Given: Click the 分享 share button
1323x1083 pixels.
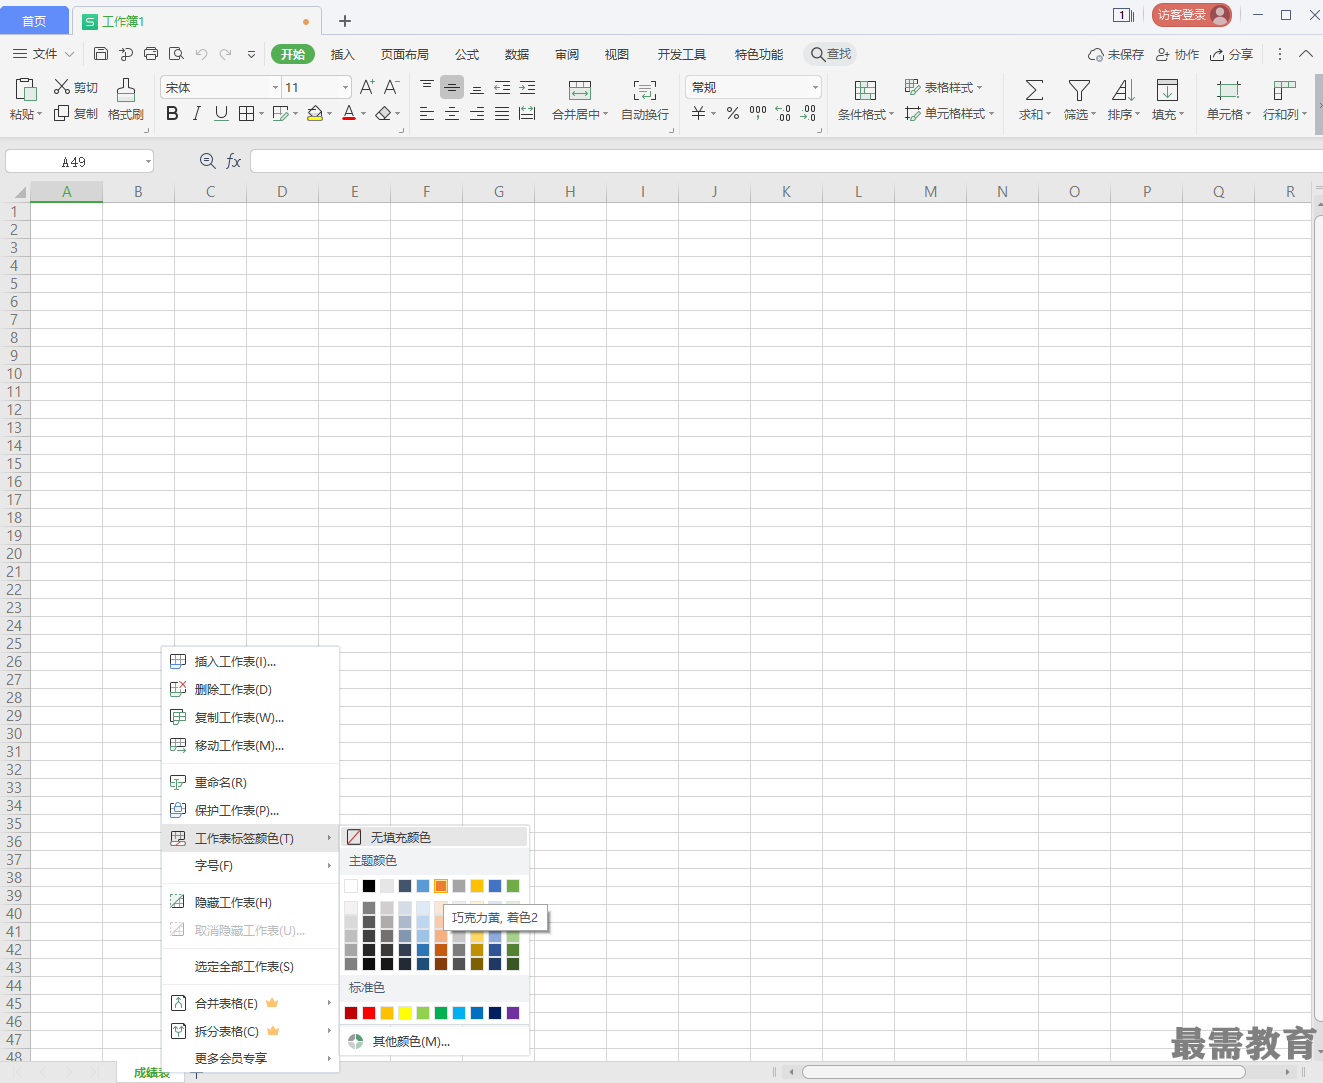Looking at the screenshot, I should (x=1231, y=54).
